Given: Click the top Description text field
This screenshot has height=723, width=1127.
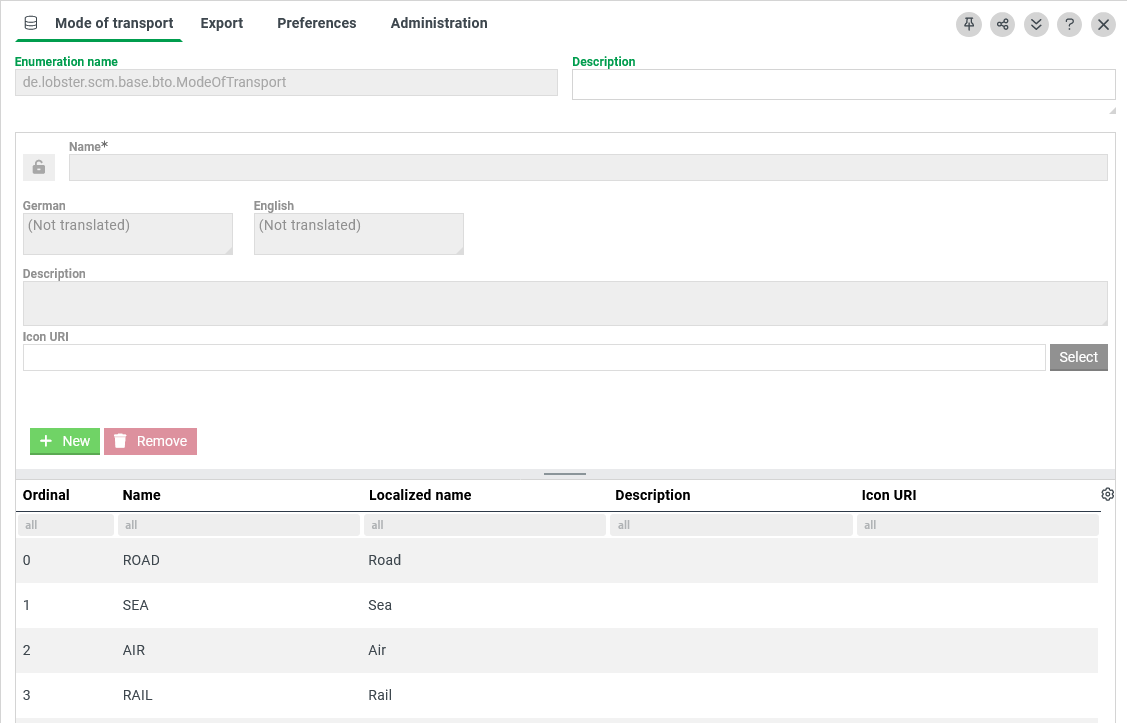Looking at the screenshot, I should [843, 85].
